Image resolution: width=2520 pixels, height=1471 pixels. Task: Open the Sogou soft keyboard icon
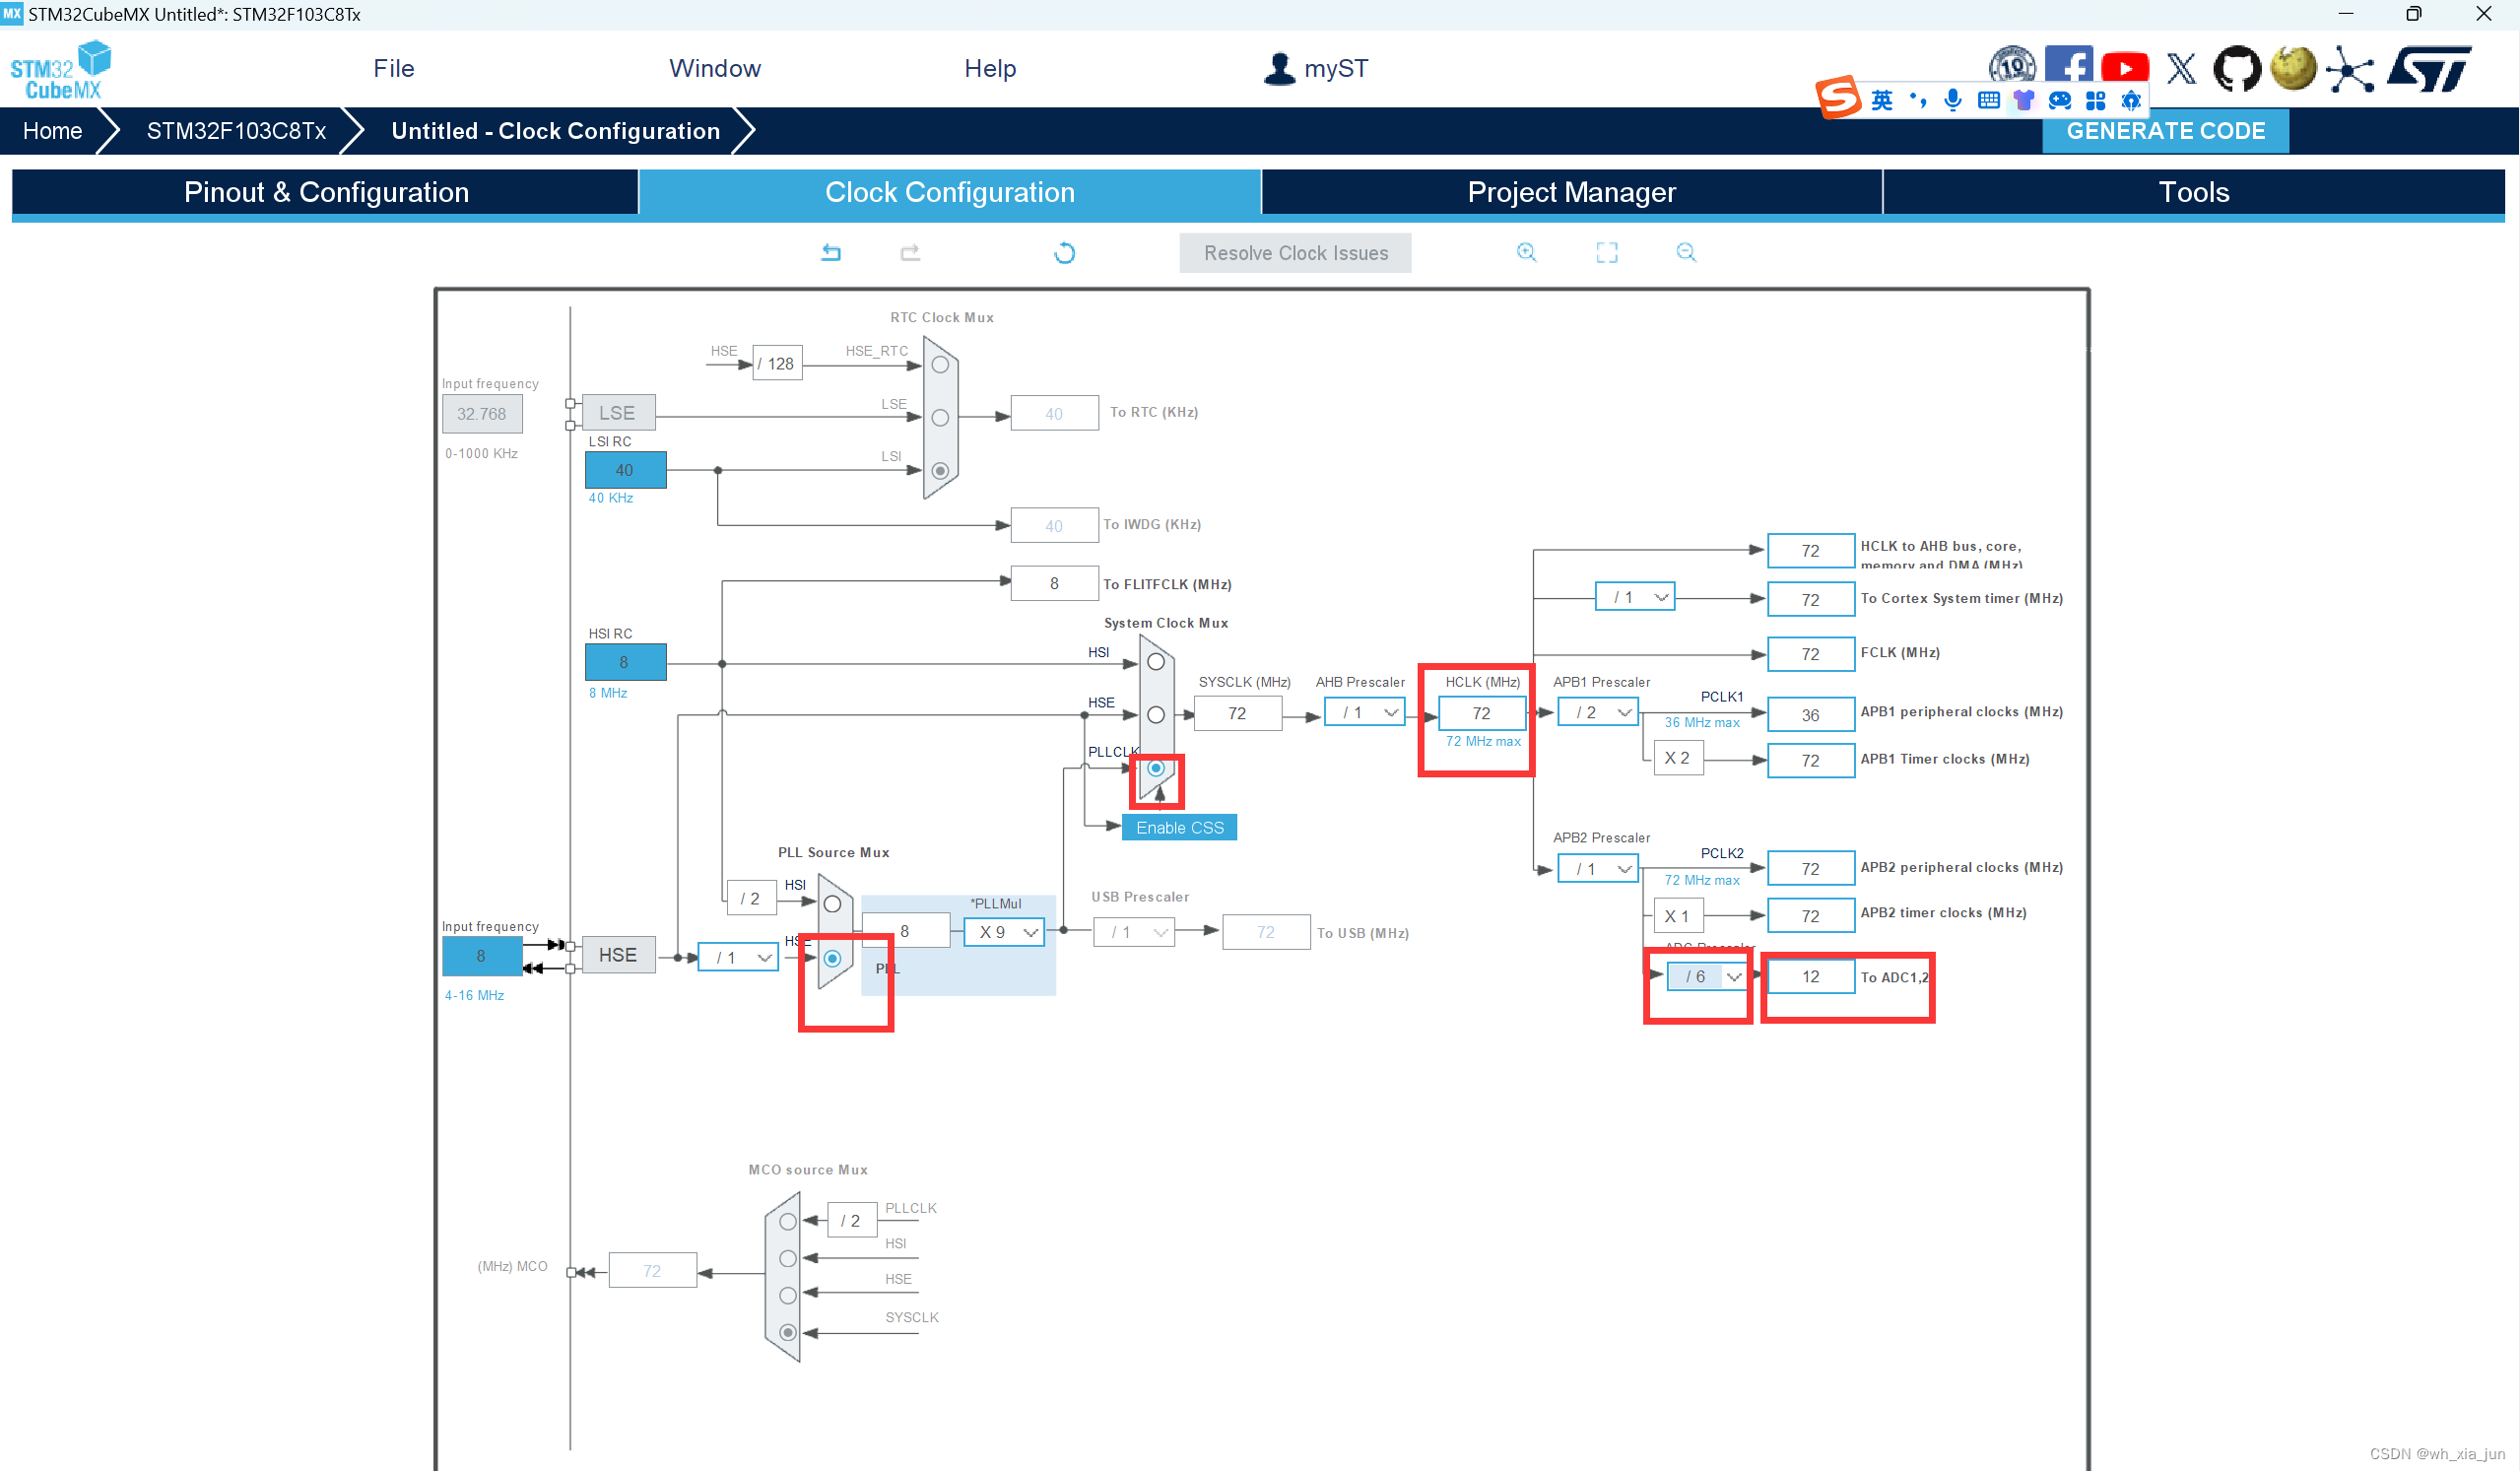coord(1989,100)
